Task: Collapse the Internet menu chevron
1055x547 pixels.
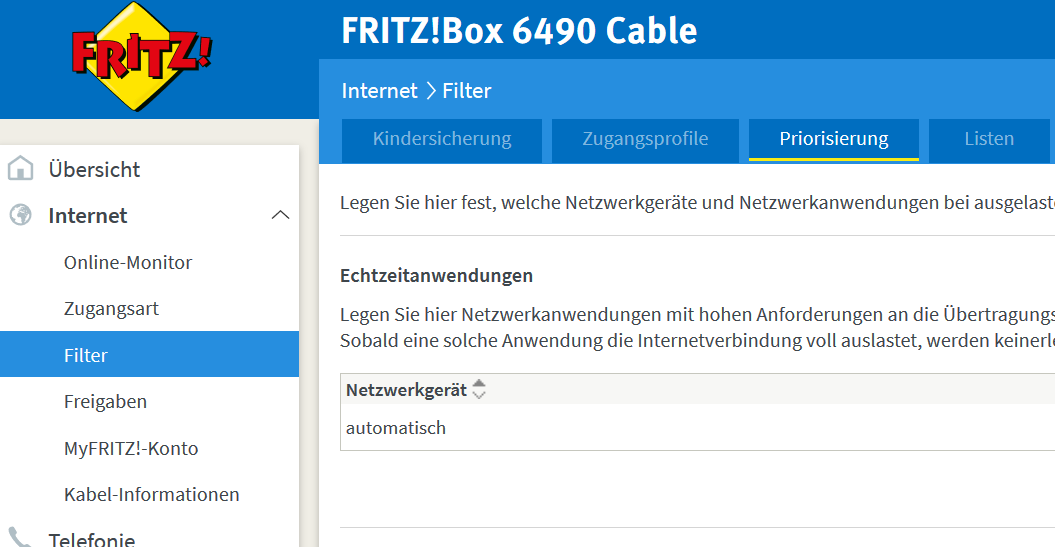Action: coord(280,215)
